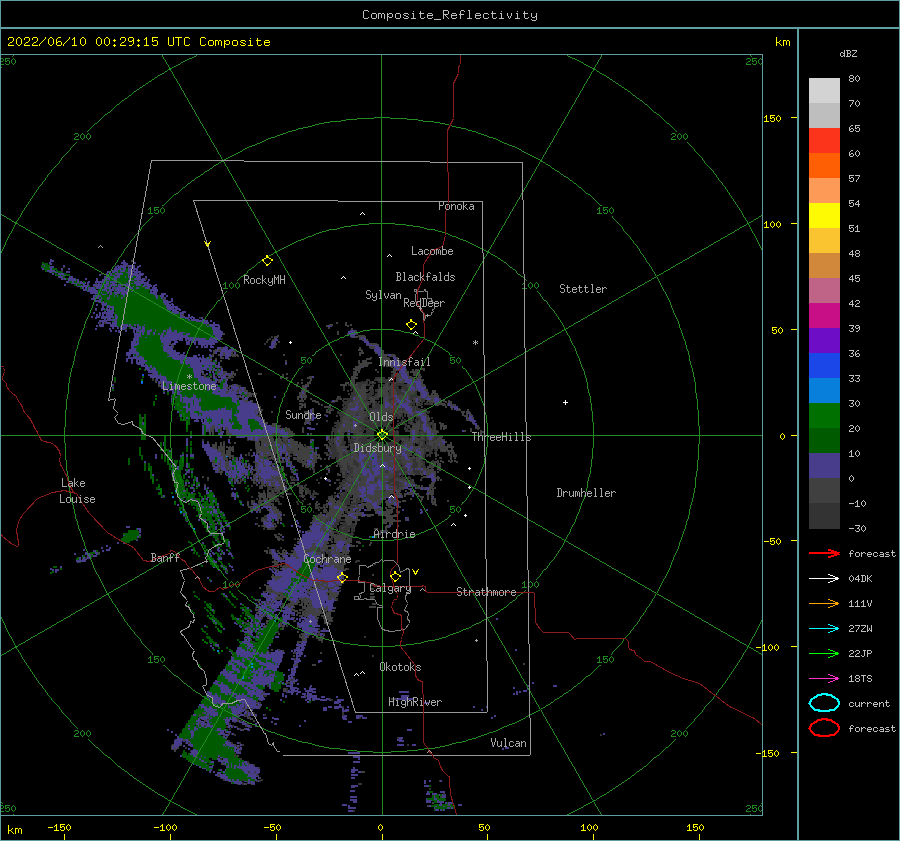Click the Calgary city label
The image size is (900, 841).
coord(390,588)
